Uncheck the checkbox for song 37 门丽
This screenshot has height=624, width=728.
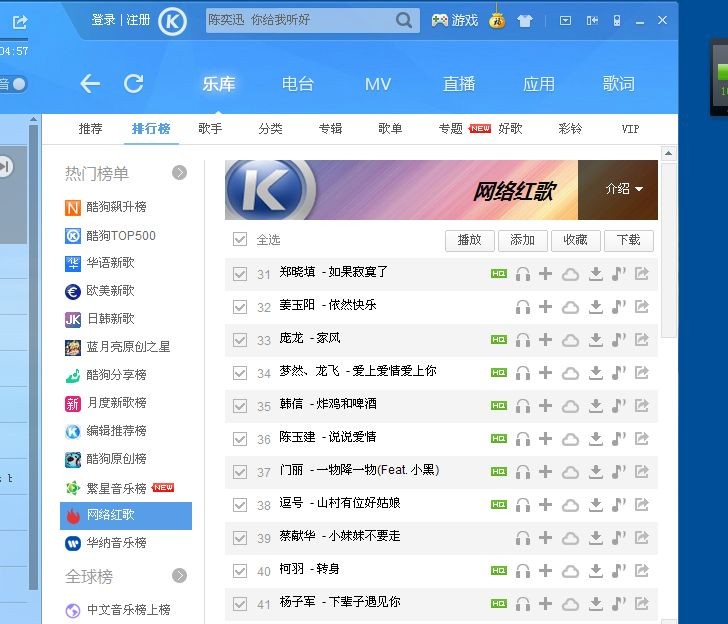click(x=239, y=471)
